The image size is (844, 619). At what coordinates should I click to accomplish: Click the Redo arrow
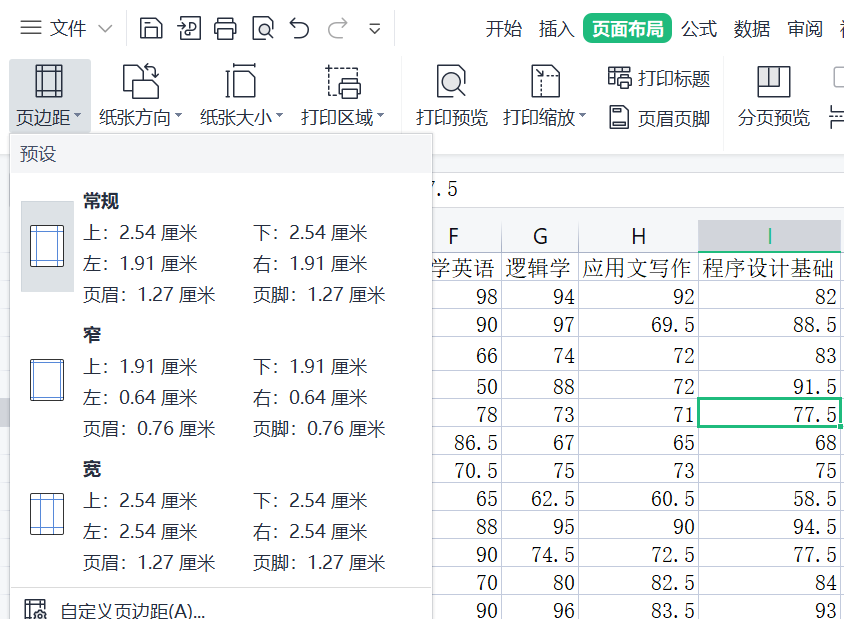pyautogui.click(x=337, y=28)
